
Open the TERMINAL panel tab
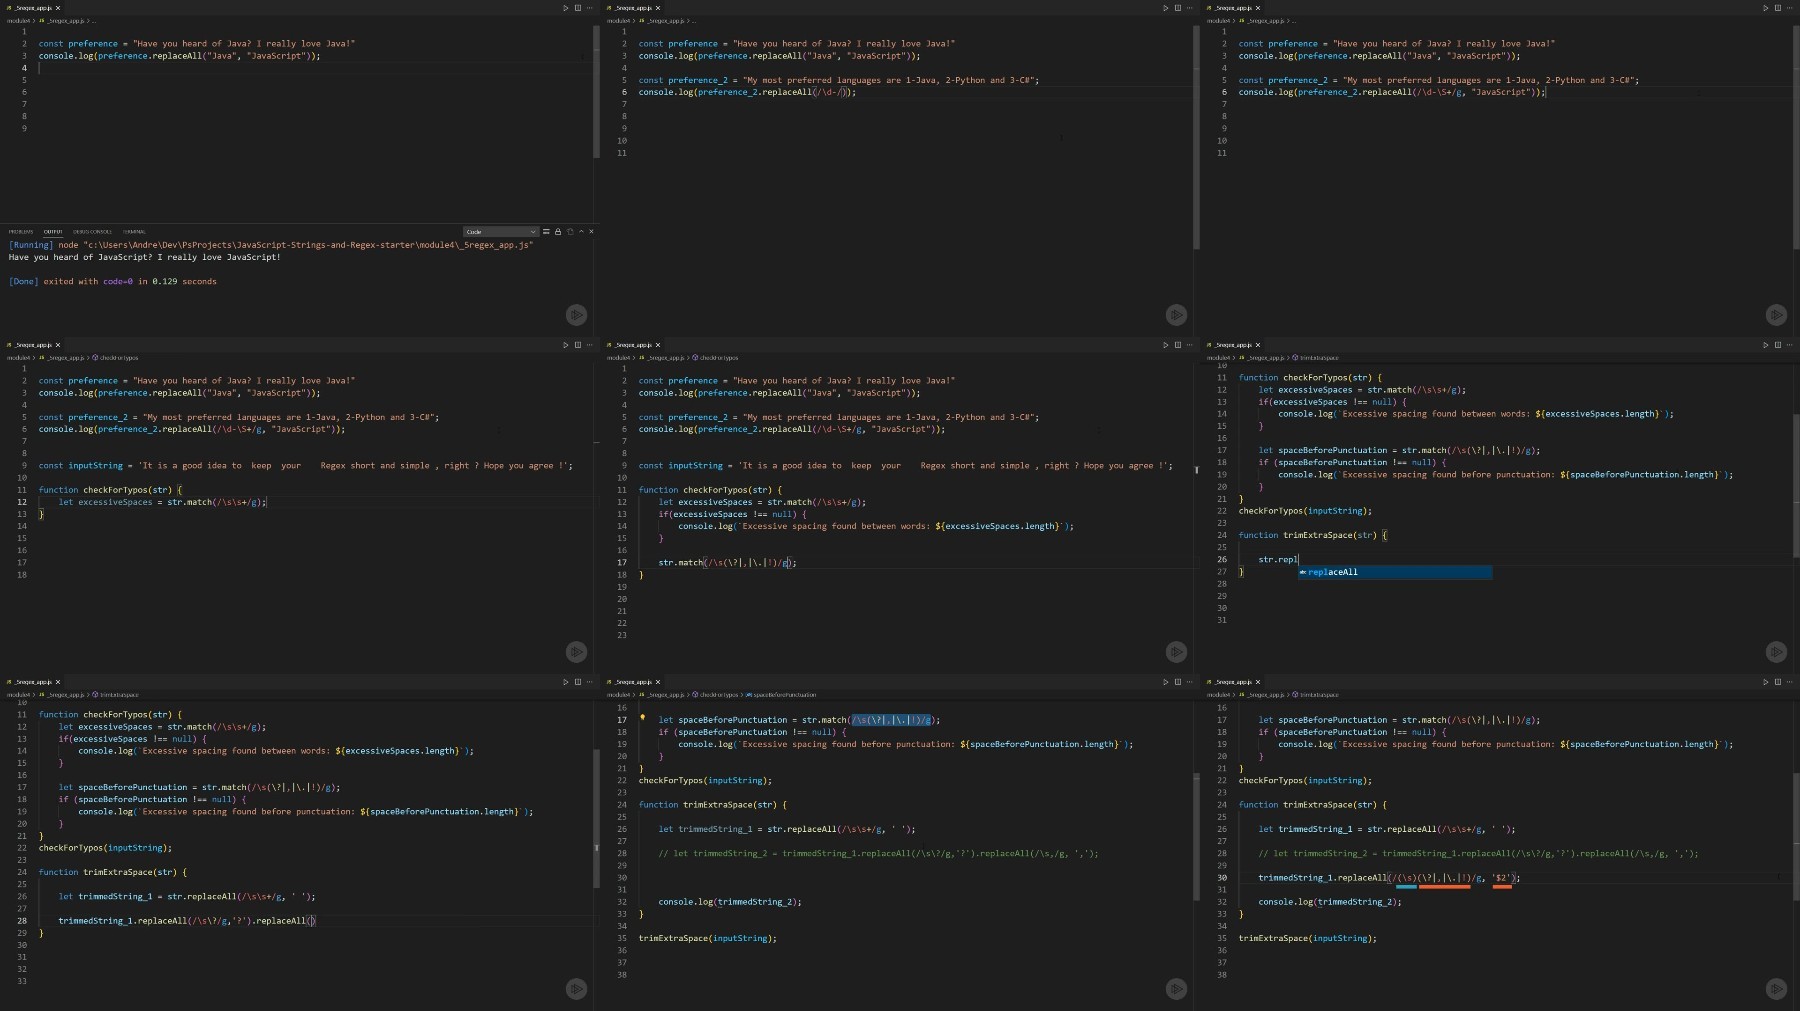click(134, 231)
